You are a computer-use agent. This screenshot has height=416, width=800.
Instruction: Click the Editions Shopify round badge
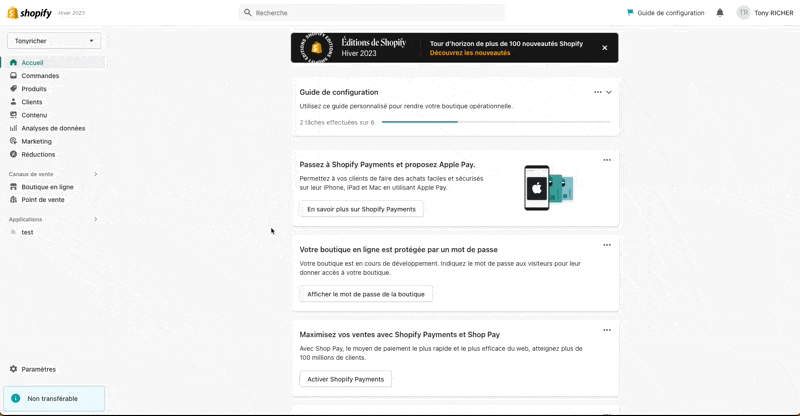pos(316,48)
